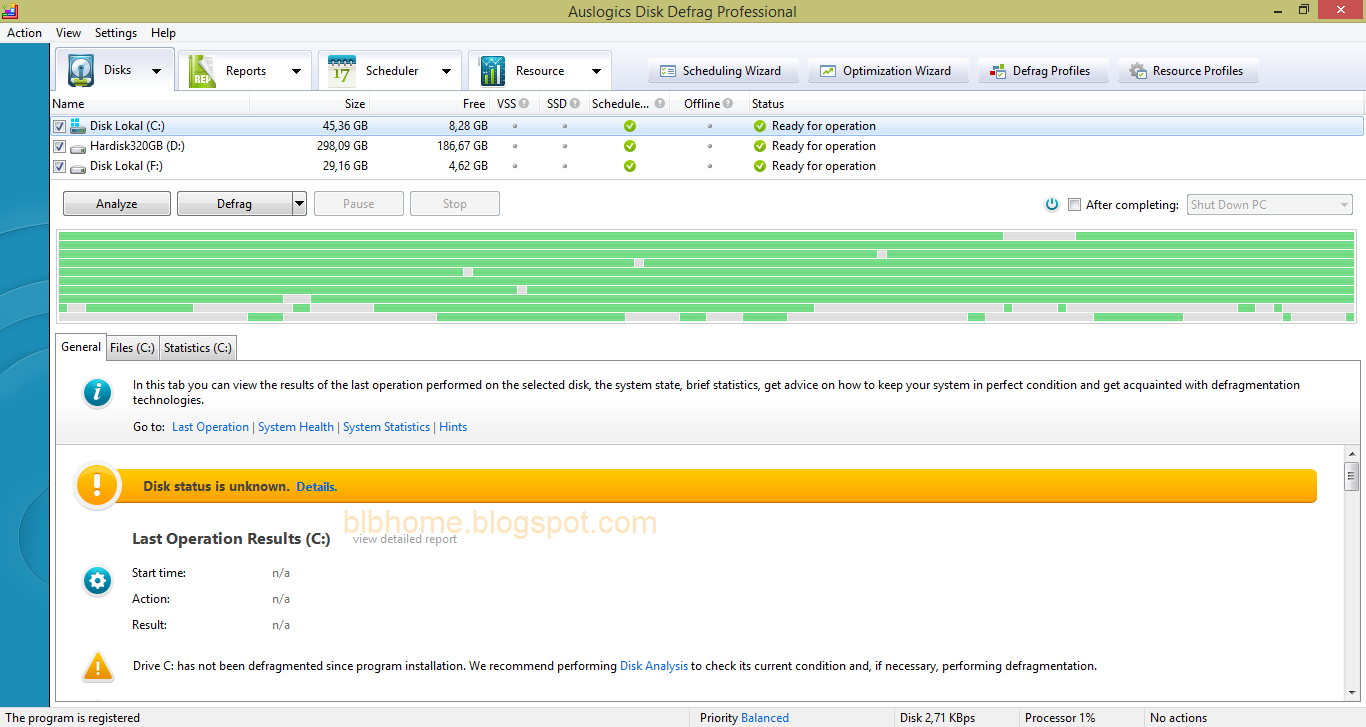Viewport: 1366px width, 727px height.
Task: Click the orange exclamation disk status icon
Action: click(x=97, y=486)
